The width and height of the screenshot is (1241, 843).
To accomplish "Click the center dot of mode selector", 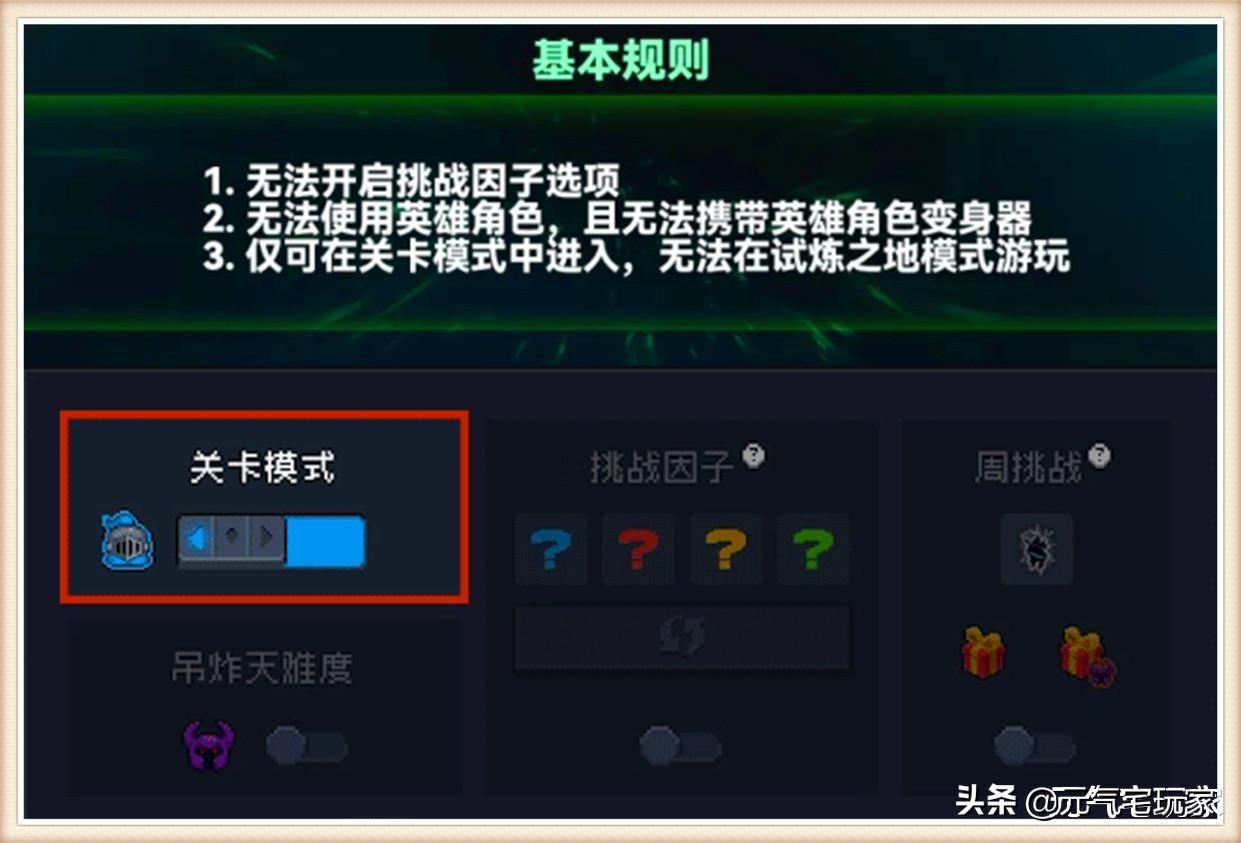I will click(232, 539).
